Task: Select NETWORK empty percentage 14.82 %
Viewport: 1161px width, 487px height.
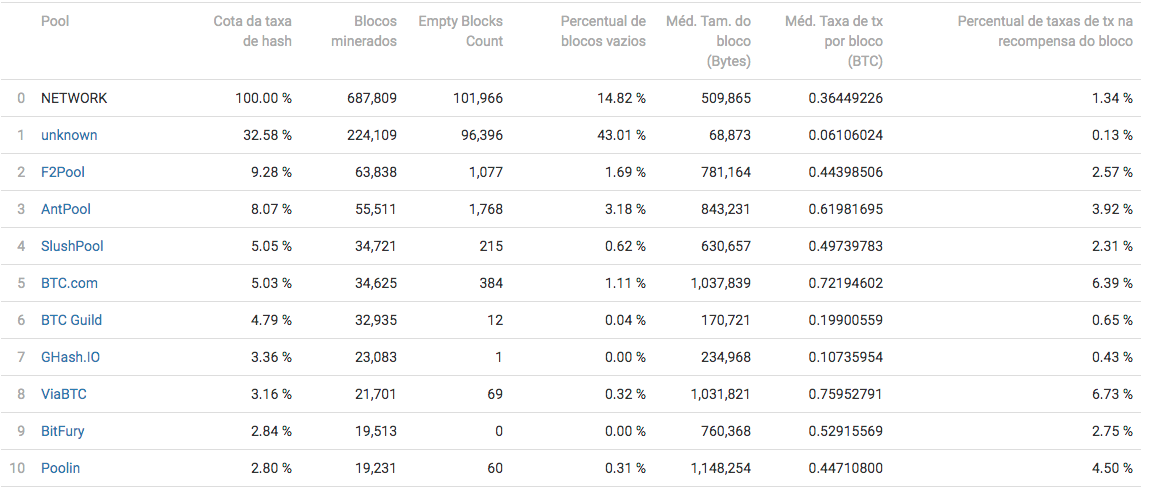Action: [623, 98]
